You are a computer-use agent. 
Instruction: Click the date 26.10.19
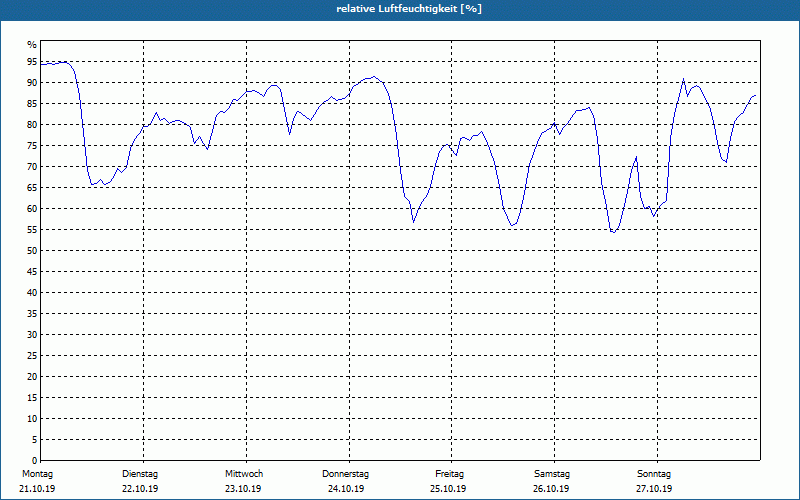point(551,489)
